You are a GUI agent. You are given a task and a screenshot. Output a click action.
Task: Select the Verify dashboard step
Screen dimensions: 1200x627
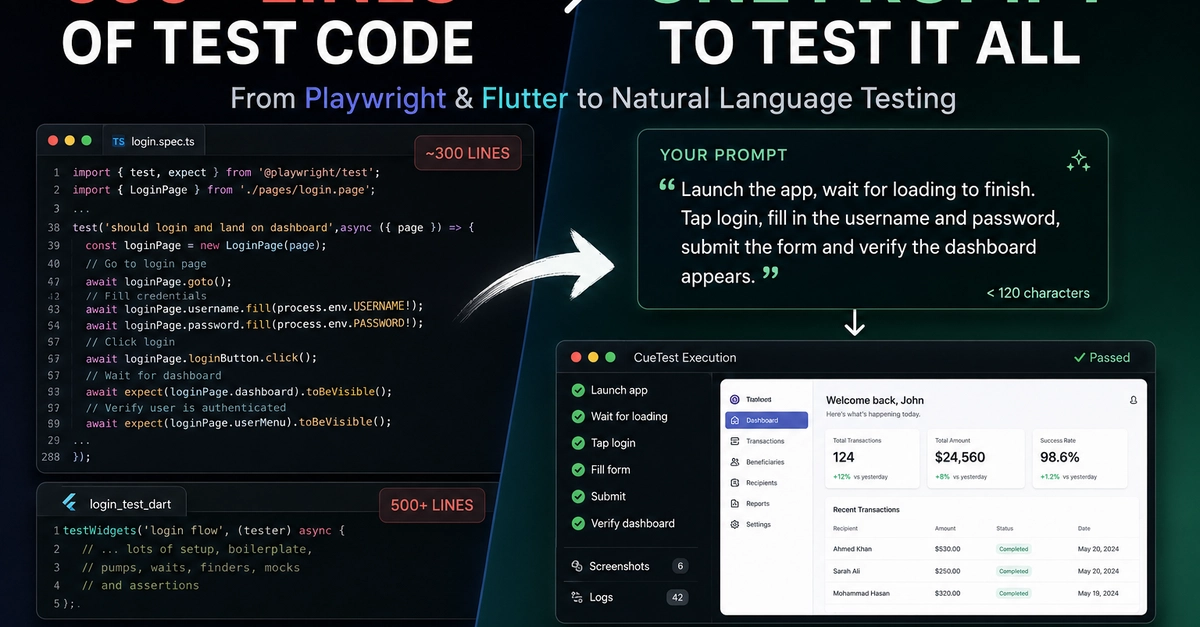tap(623, 523)
